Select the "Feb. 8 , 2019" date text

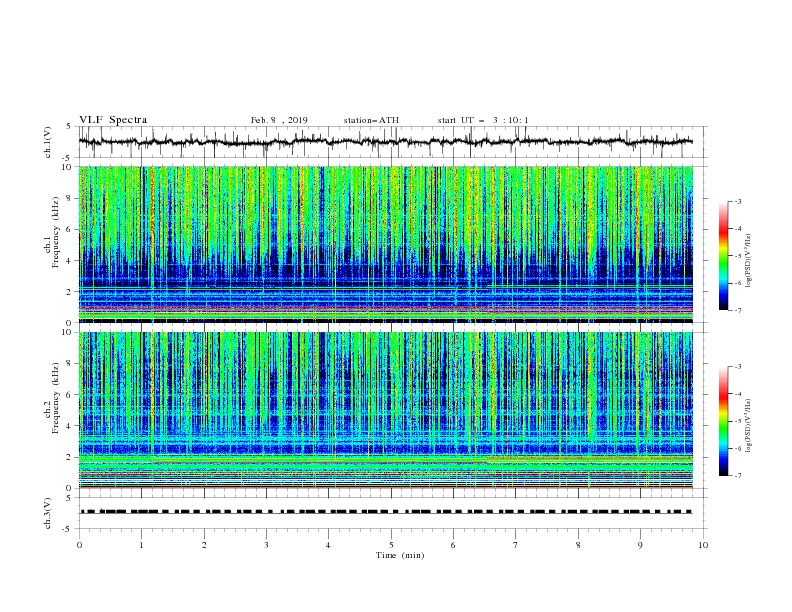[x=279, y=120]
